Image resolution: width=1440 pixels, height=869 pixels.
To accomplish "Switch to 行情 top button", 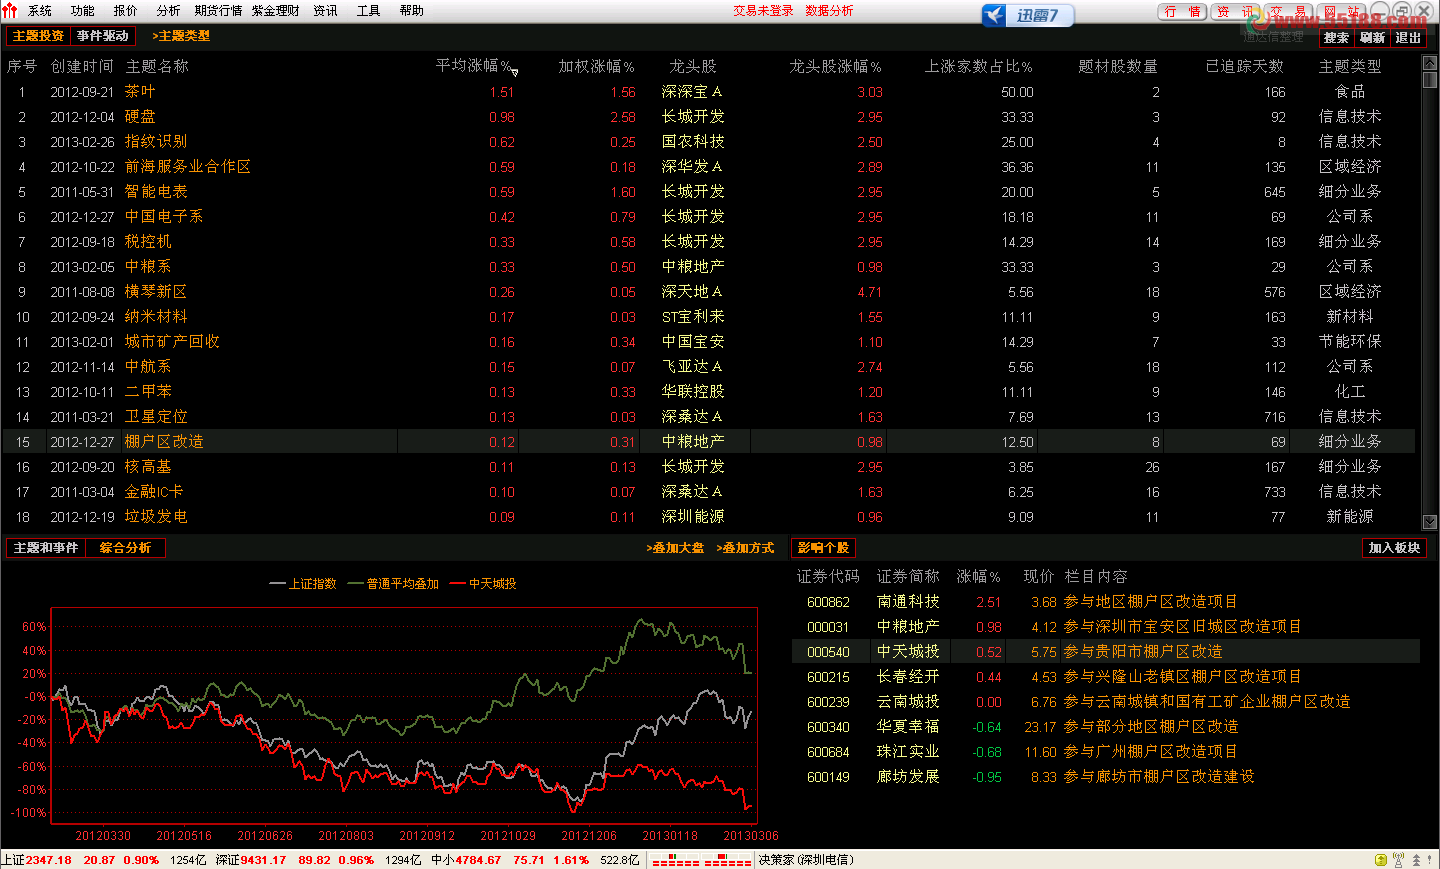I will (x=1182, y=12).
